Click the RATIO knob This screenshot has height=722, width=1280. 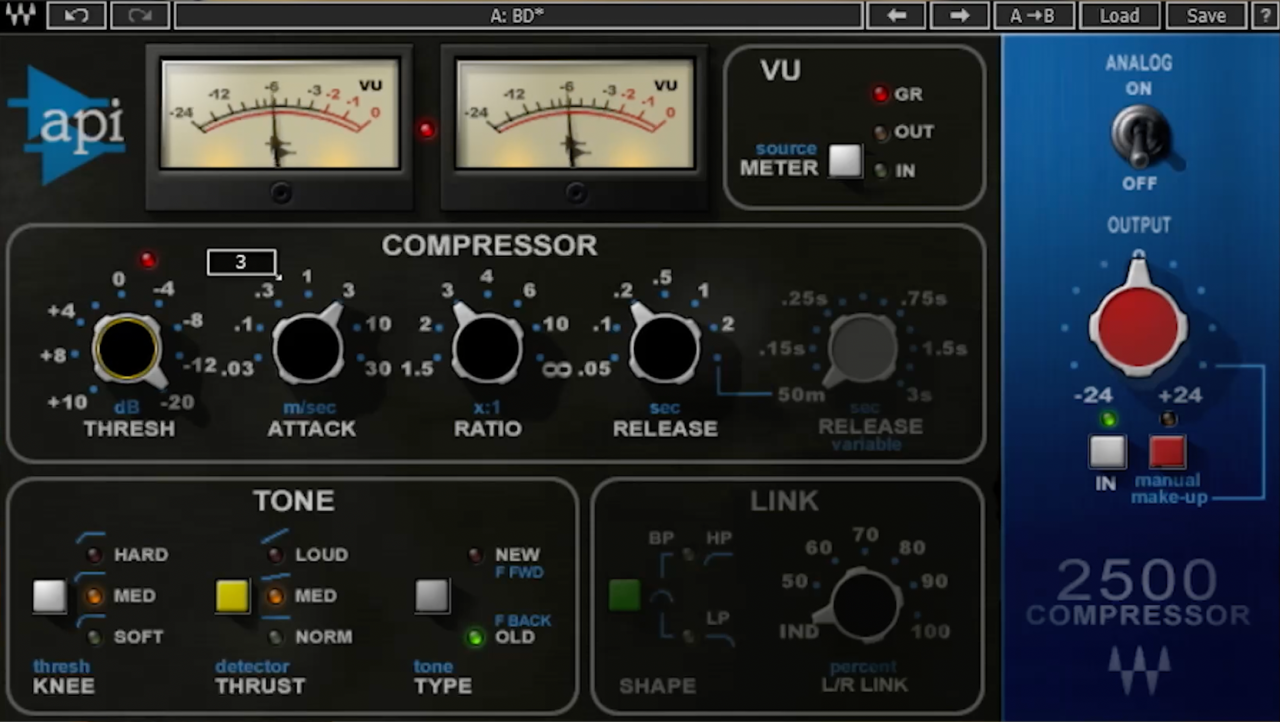pos(487,349)
